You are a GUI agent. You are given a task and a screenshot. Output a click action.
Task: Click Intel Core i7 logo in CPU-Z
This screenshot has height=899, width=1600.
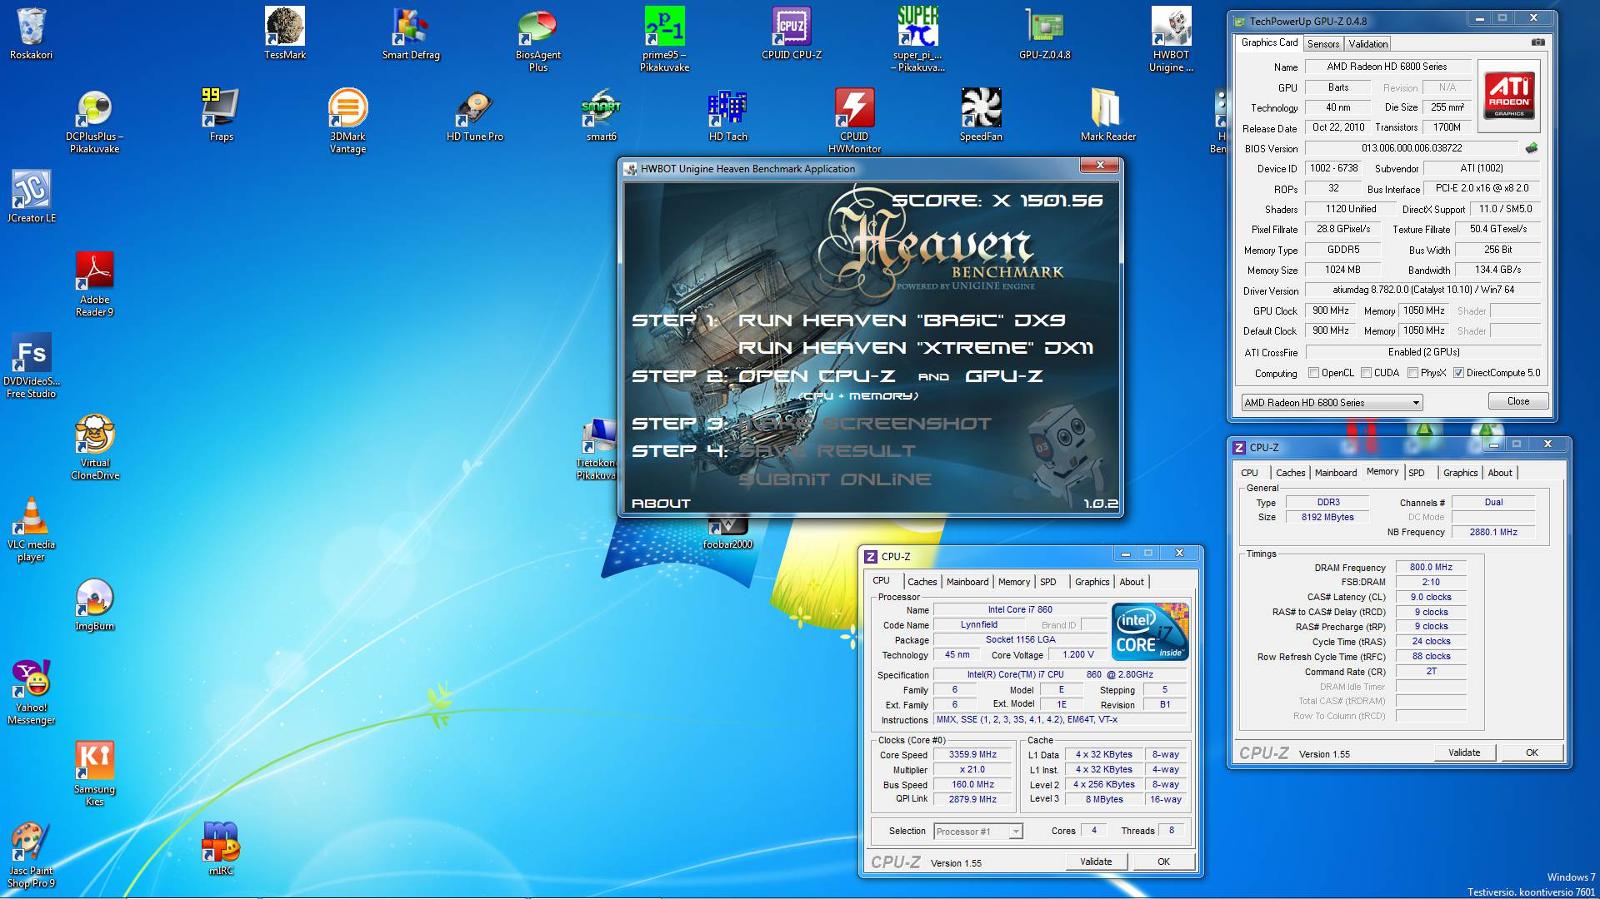click(x=1150, y=630)
